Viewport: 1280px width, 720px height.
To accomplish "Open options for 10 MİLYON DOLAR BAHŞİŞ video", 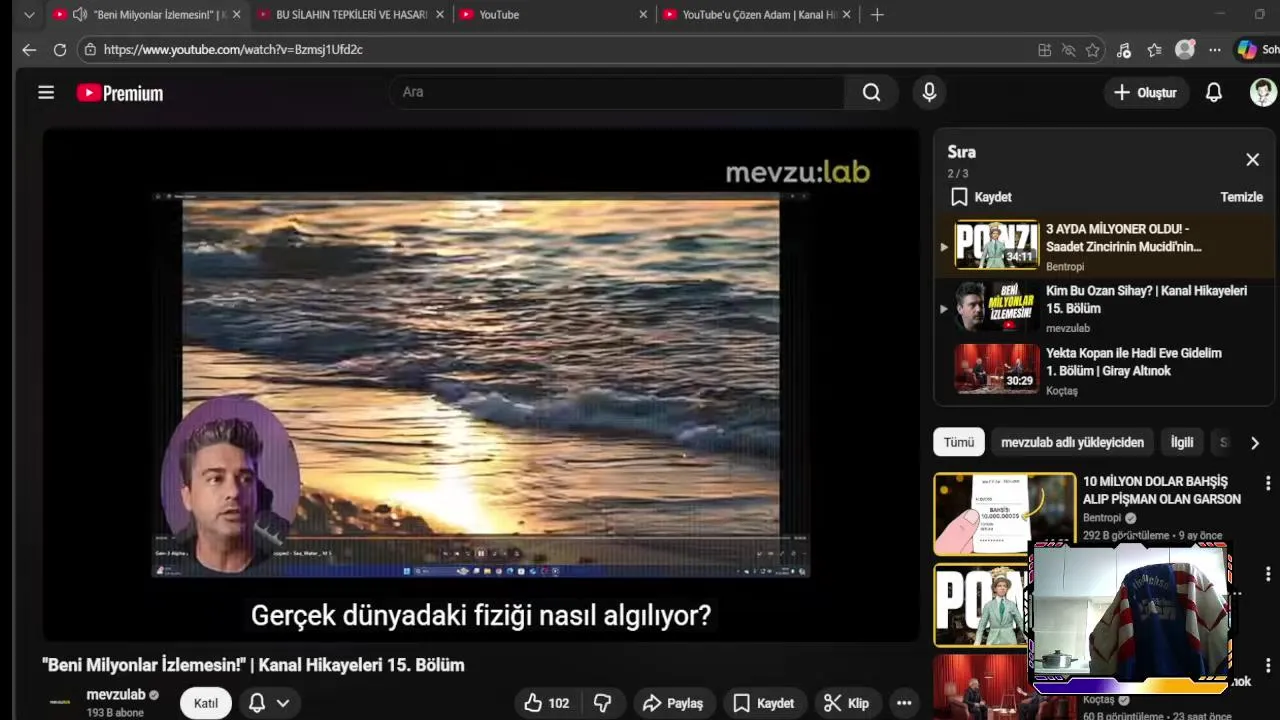I will (1268, 484).
